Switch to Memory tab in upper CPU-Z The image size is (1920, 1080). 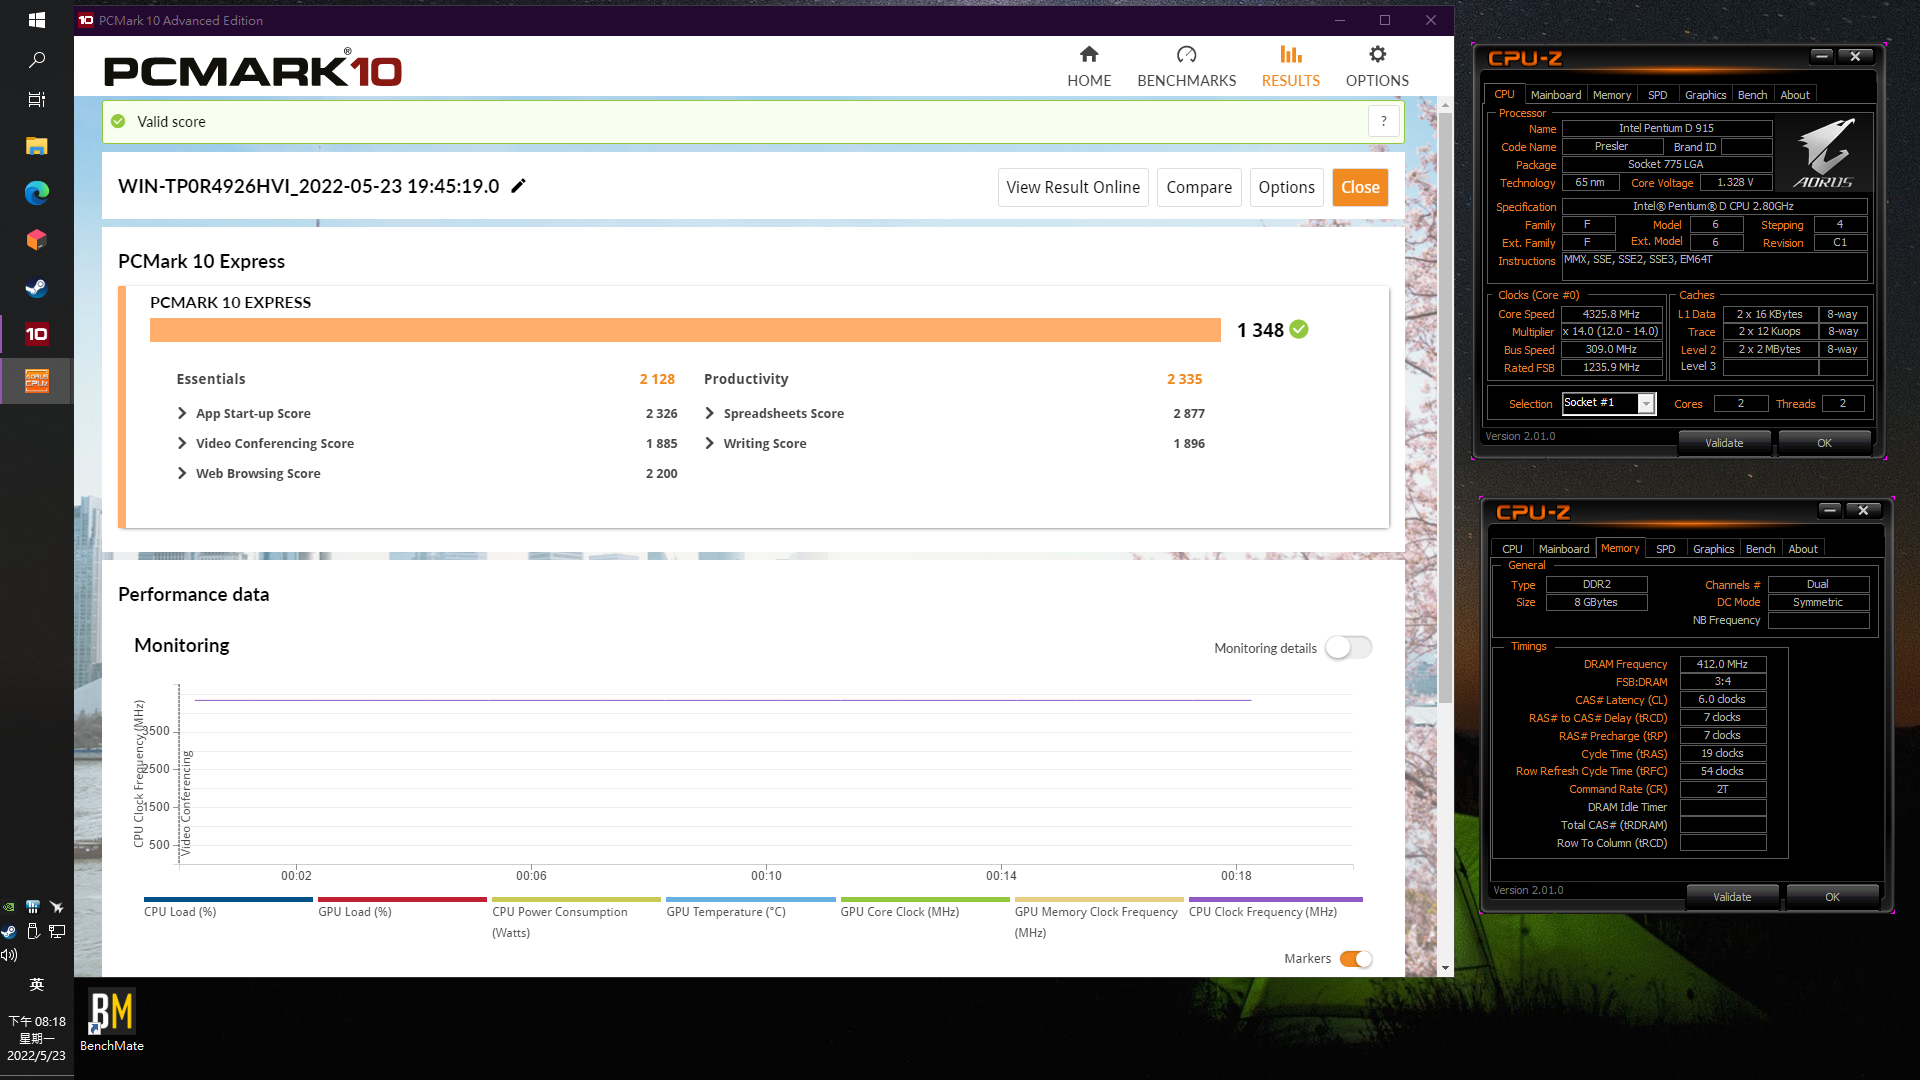1612,95
